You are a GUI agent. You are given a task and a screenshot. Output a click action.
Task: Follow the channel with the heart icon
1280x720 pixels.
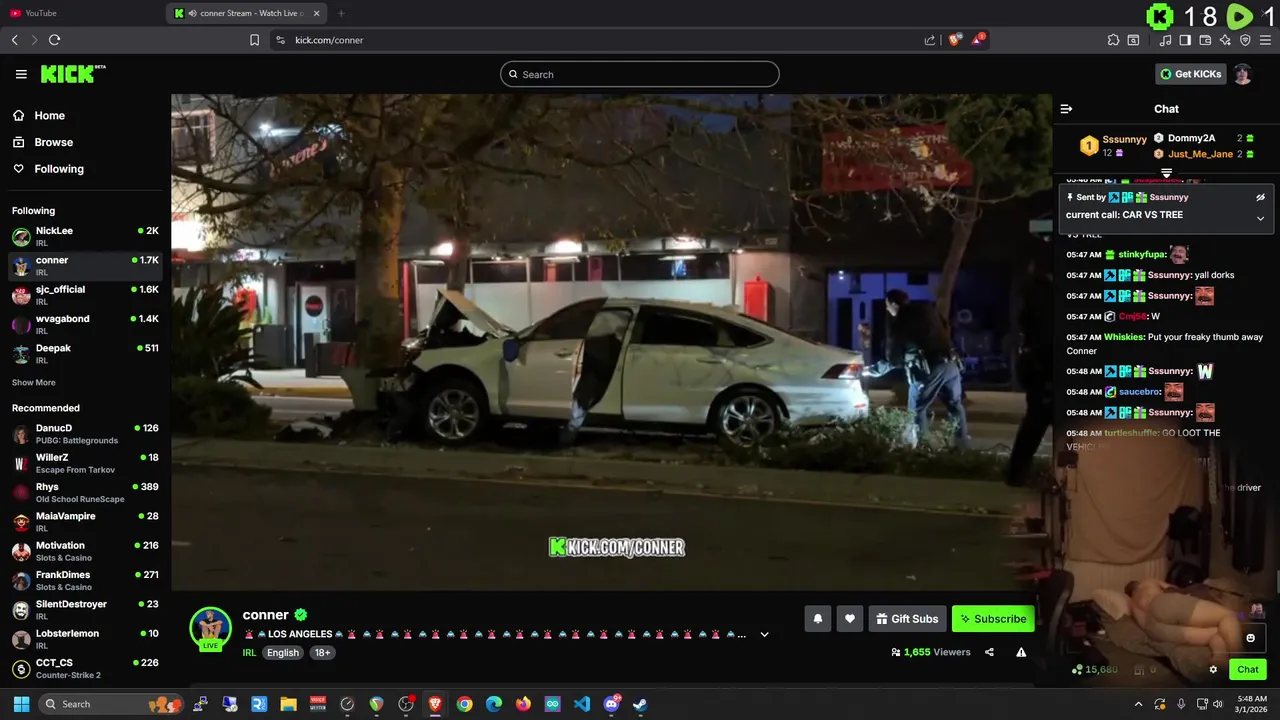click(849, 619)
